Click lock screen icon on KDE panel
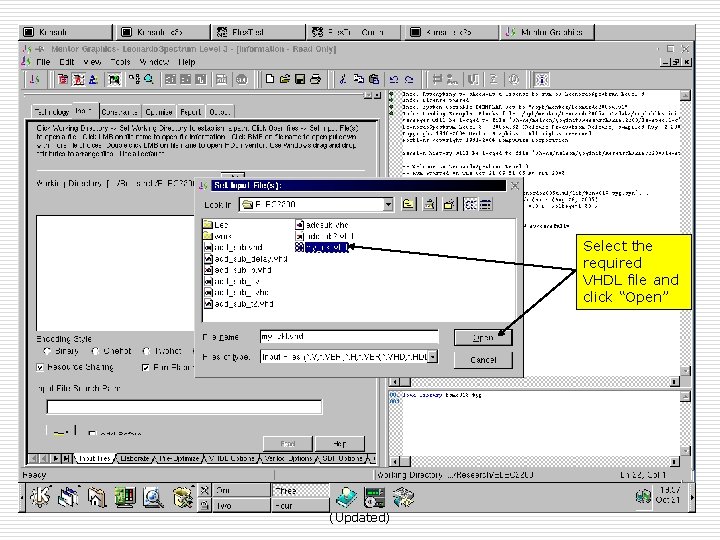Screen dimensions: 720x540 pos(205,506)
